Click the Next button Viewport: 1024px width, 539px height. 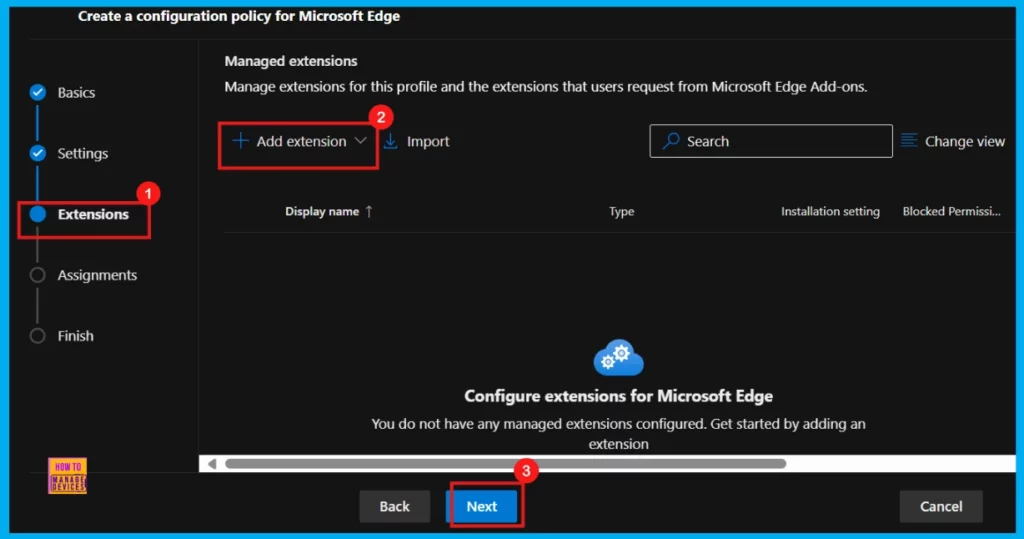(x=482, y=506)
